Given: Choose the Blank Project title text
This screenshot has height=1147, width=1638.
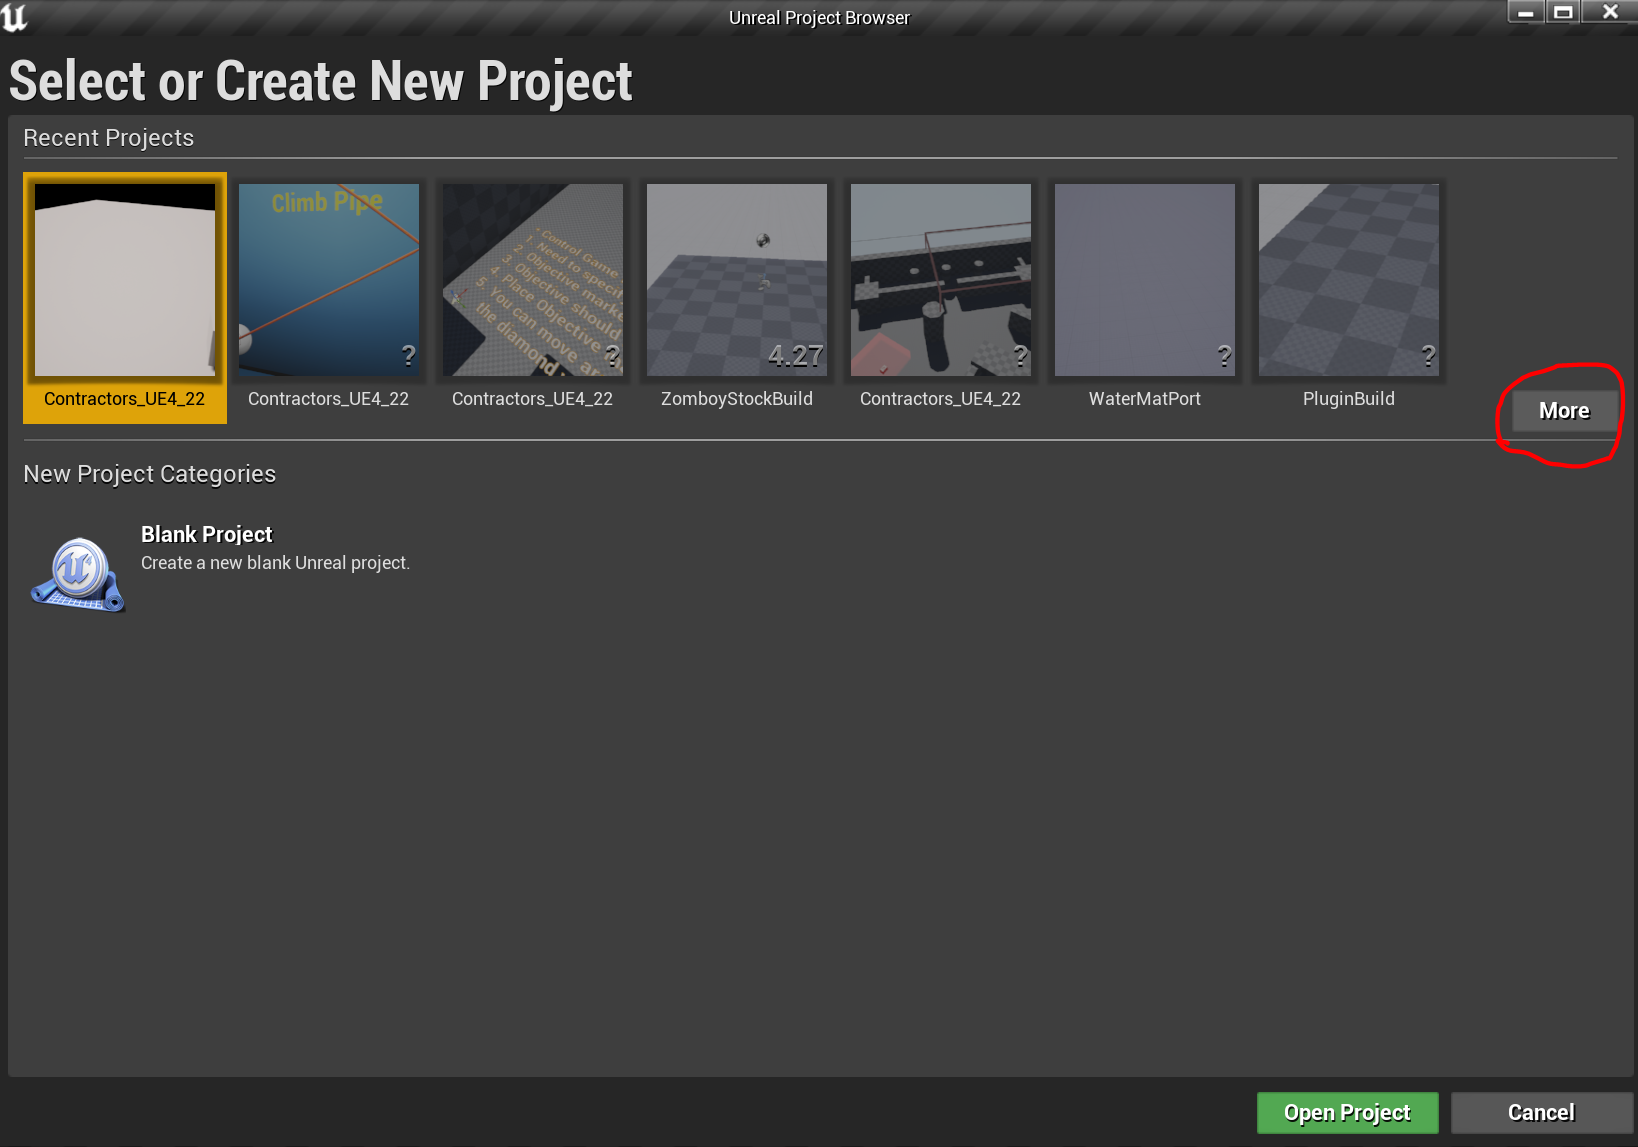Looking at the screenshot, I should pos(207,534).
